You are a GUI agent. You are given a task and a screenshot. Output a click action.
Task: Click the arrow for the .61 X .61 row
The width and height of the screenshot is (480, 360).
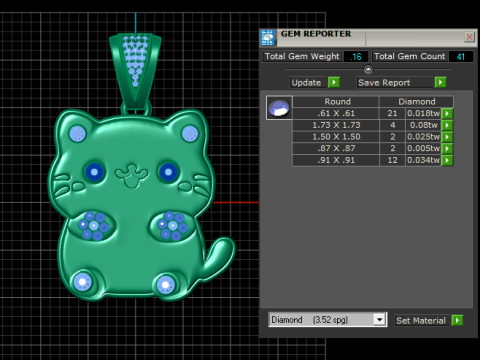tap(447, 113)
